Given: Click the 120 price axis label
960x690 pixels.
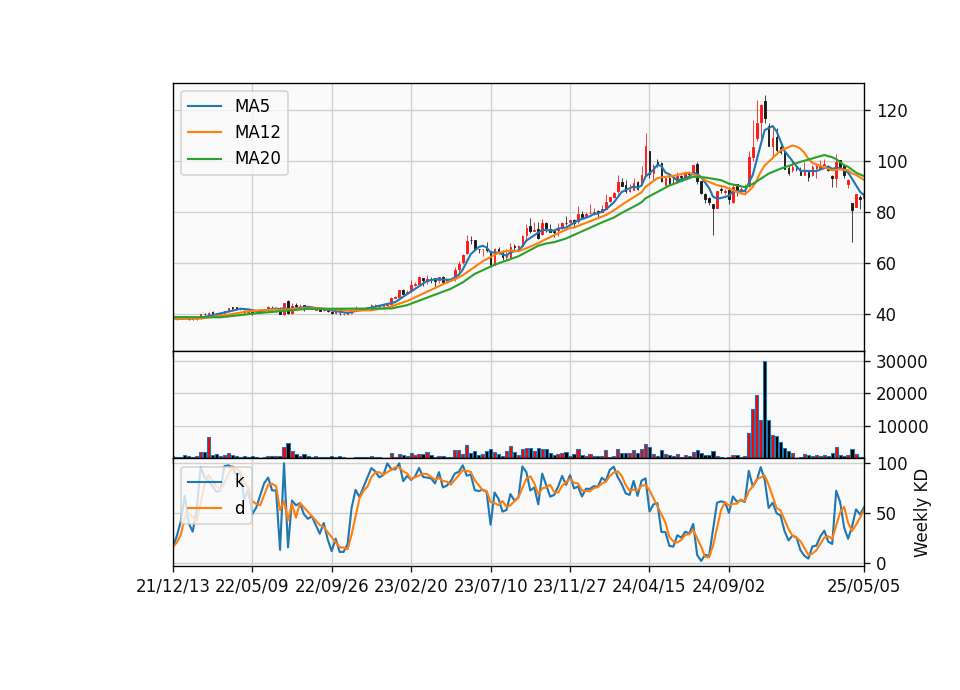Looking at the screenshot, I should [x=892, y=111].
